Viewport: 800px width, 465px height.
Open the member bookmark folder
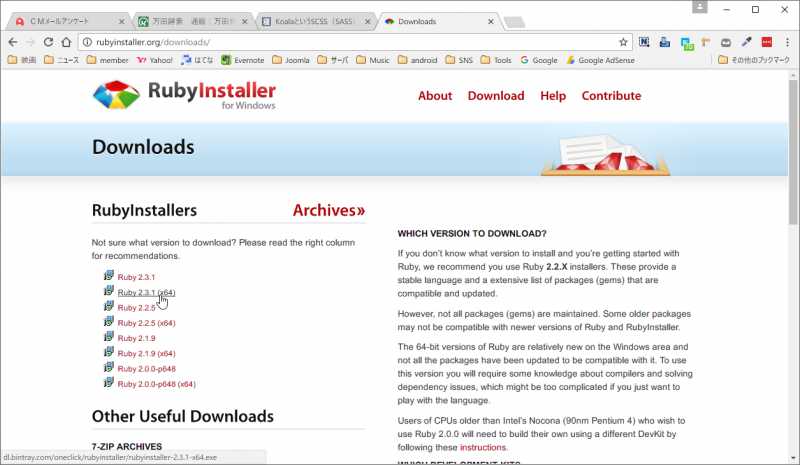click(x=107, y=60)
